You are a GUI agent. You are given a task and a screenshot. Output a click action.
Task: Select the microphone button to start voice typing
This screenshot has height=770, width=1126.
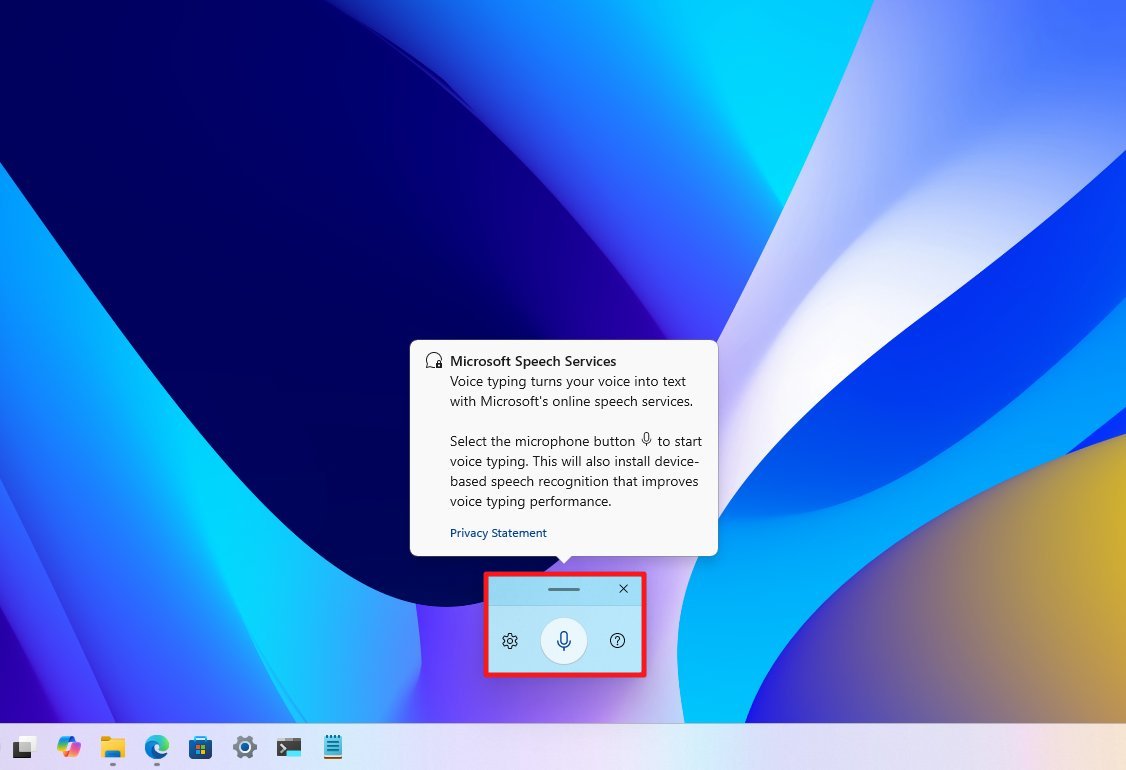(x=564, y=641)
